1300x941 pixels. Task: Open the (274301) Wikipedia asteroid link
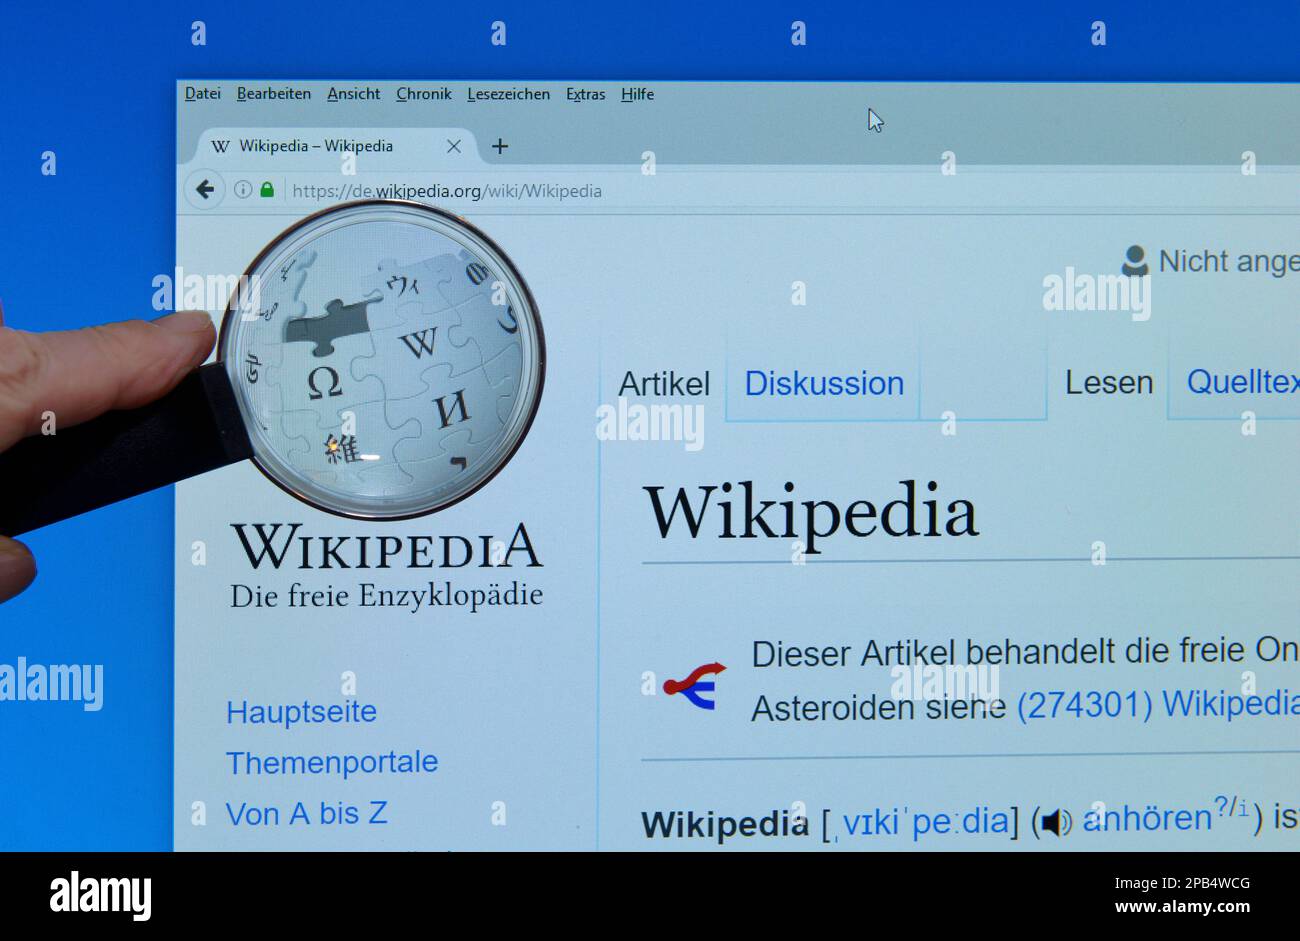[x=1158, y=704]
